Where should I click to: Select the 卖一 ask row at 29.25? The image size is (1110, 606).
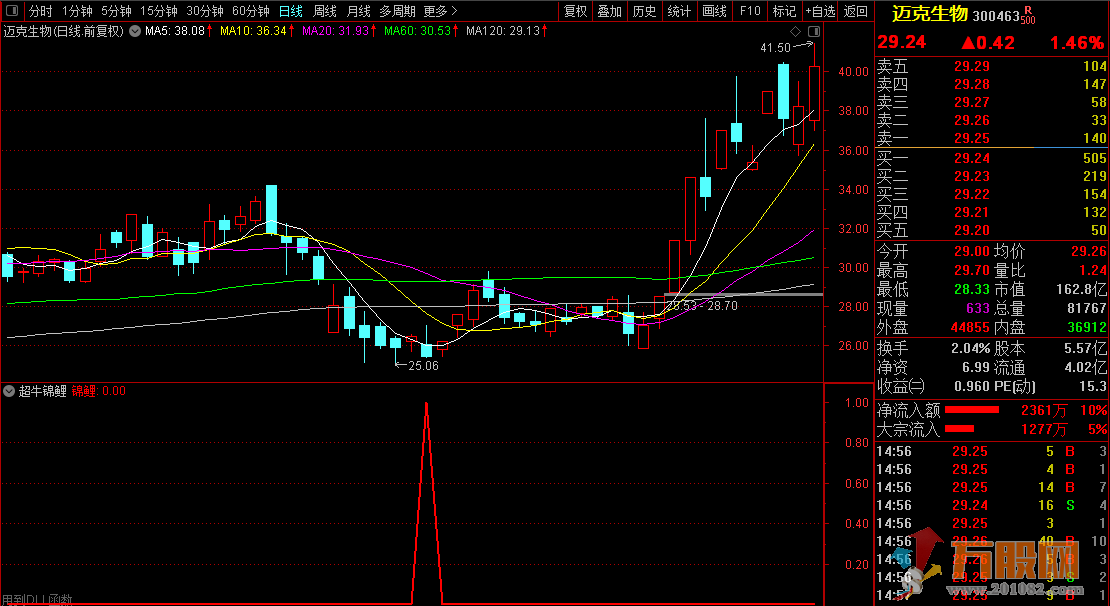coord(992,138)
